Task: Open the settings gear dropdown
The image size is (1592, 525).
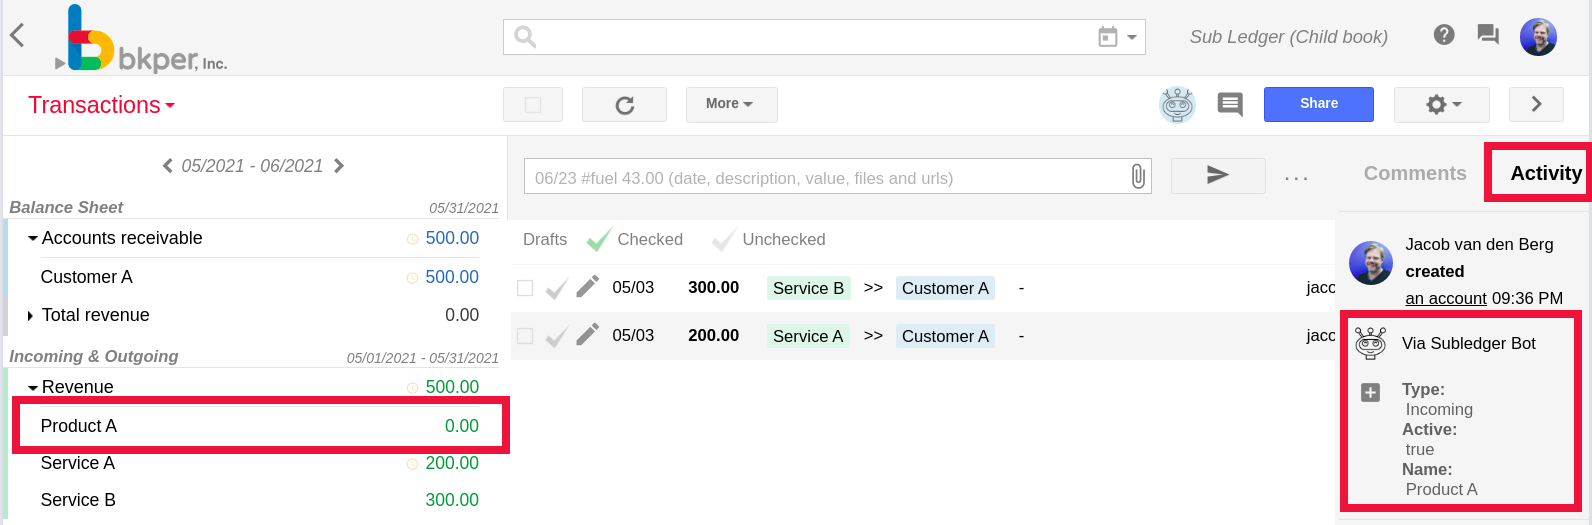Action: coord(1441,104)
